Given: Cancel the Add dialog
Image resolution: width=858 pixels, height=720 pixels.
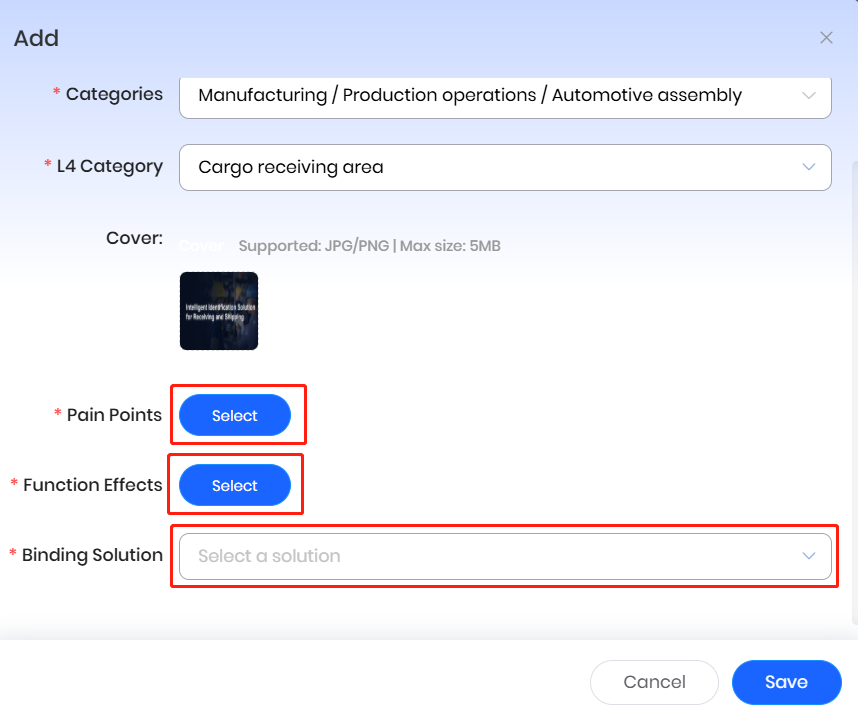Looking at the screenshot, I should tap(654, 682).
